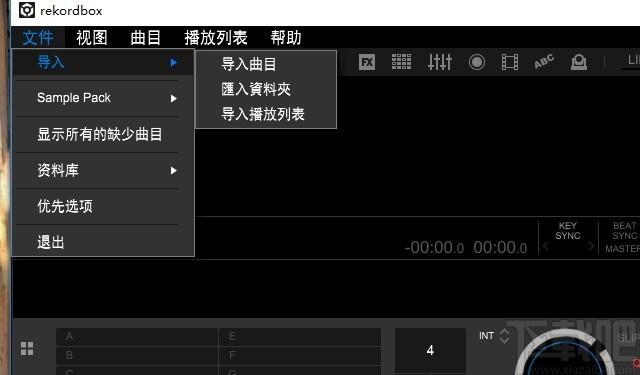Trigger hot cue pad A
Image resolution: width=640 pixels, height=375 pixels.
coord(137,337)
